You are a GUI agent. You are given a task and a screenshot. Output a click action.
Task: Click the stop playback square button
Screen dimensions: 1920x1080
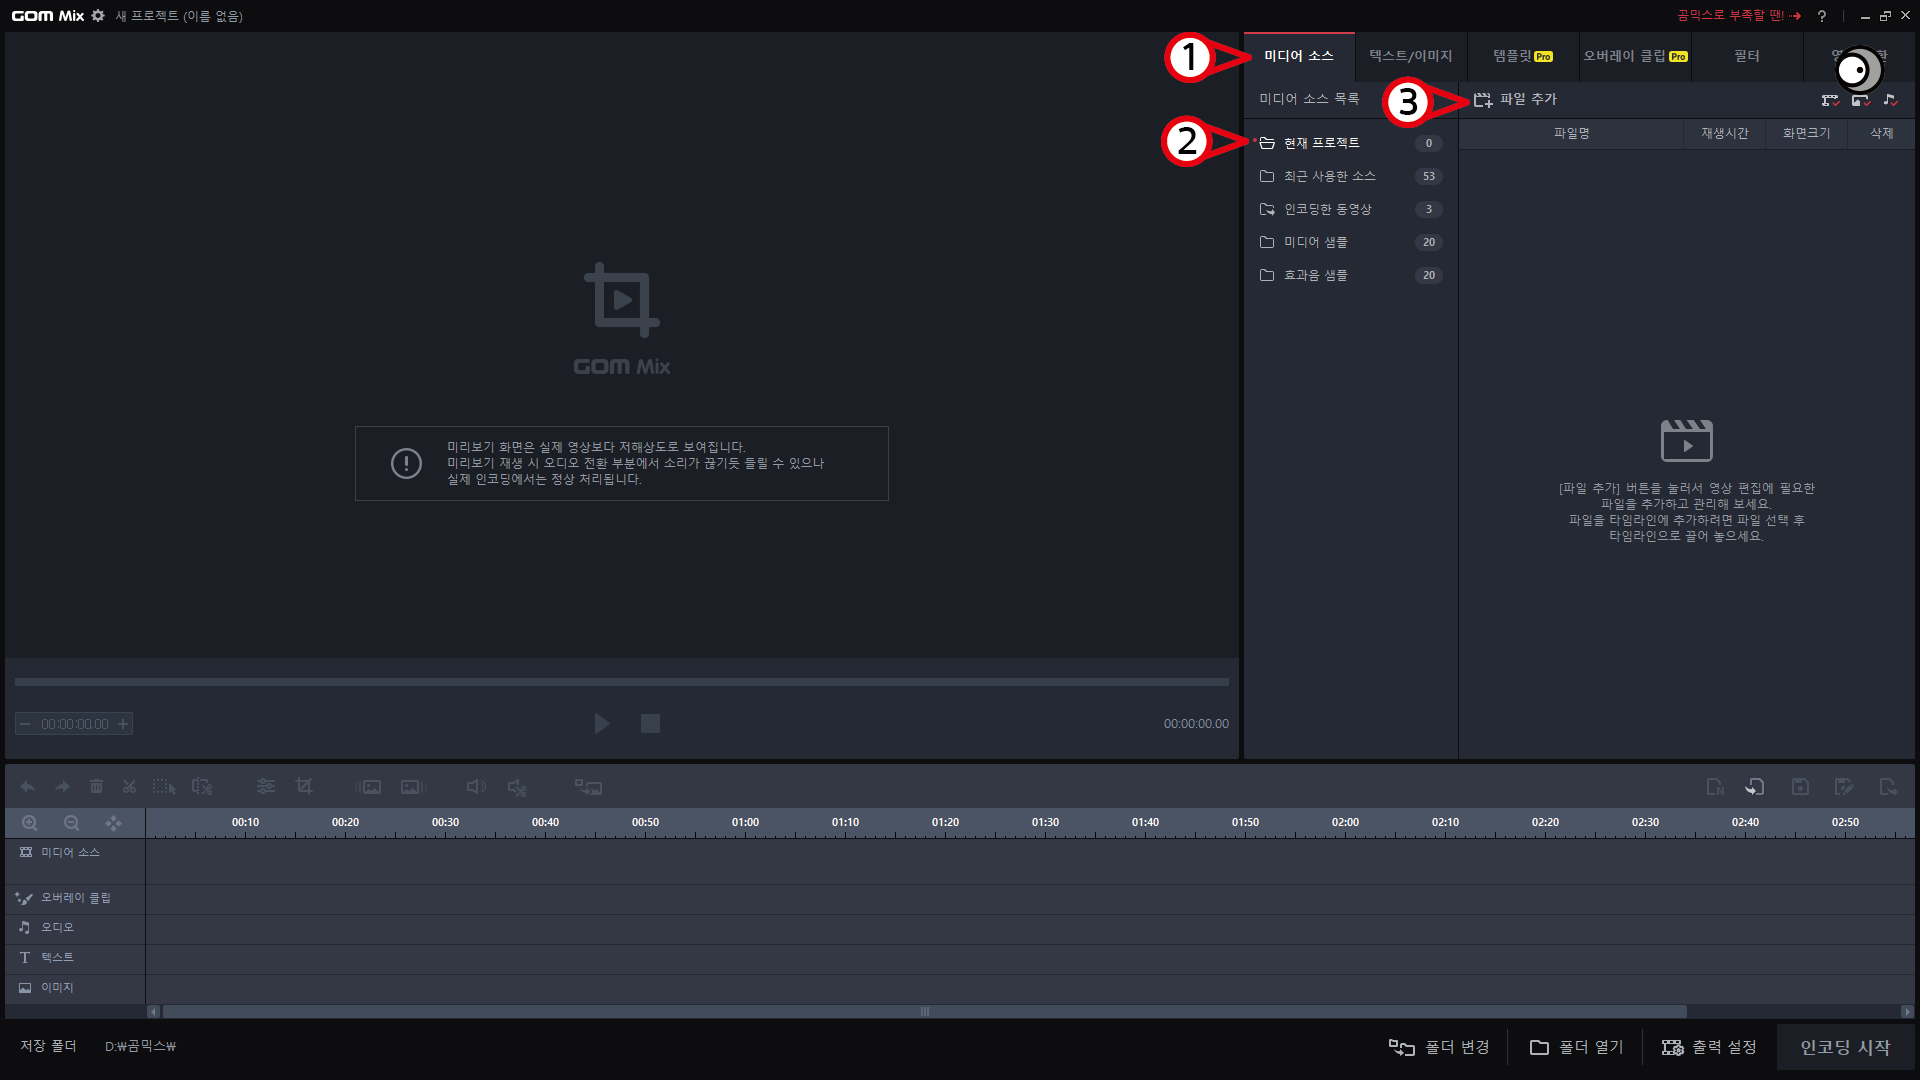[x=650, y=723]
